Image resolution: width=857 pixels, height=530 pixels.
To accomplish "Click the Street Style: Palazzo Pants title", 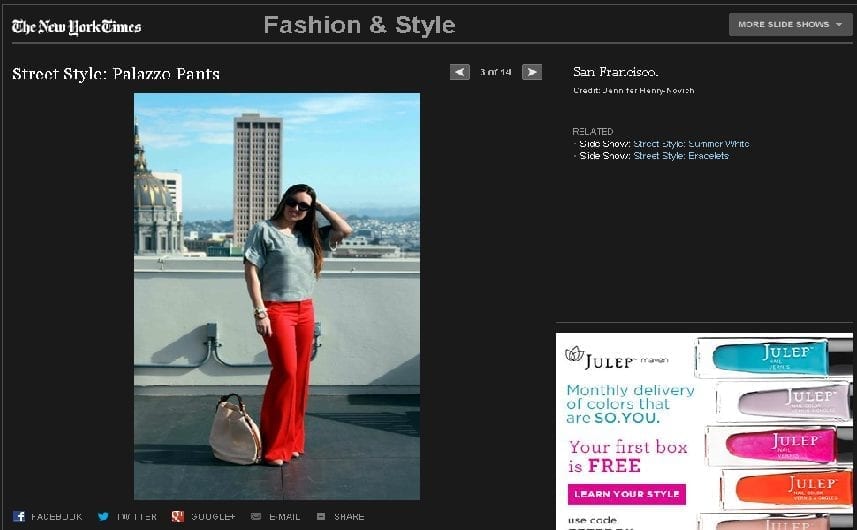I will (116, 74).
